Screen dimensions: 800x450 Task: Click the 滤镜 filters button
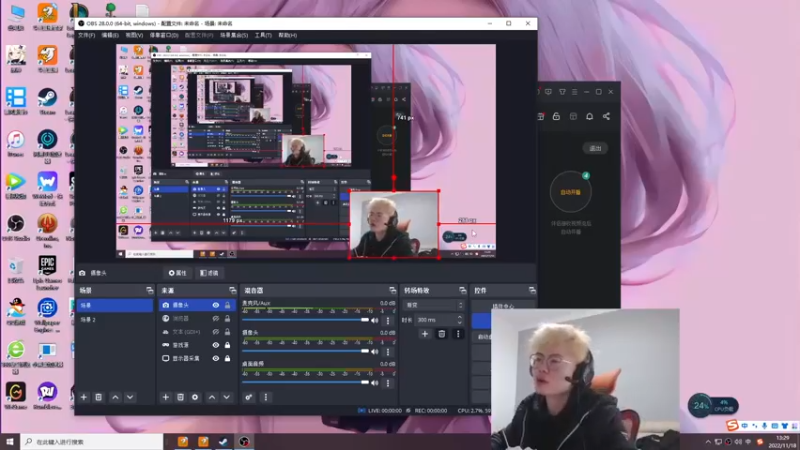pyautogui.click(x=209, y=273)
